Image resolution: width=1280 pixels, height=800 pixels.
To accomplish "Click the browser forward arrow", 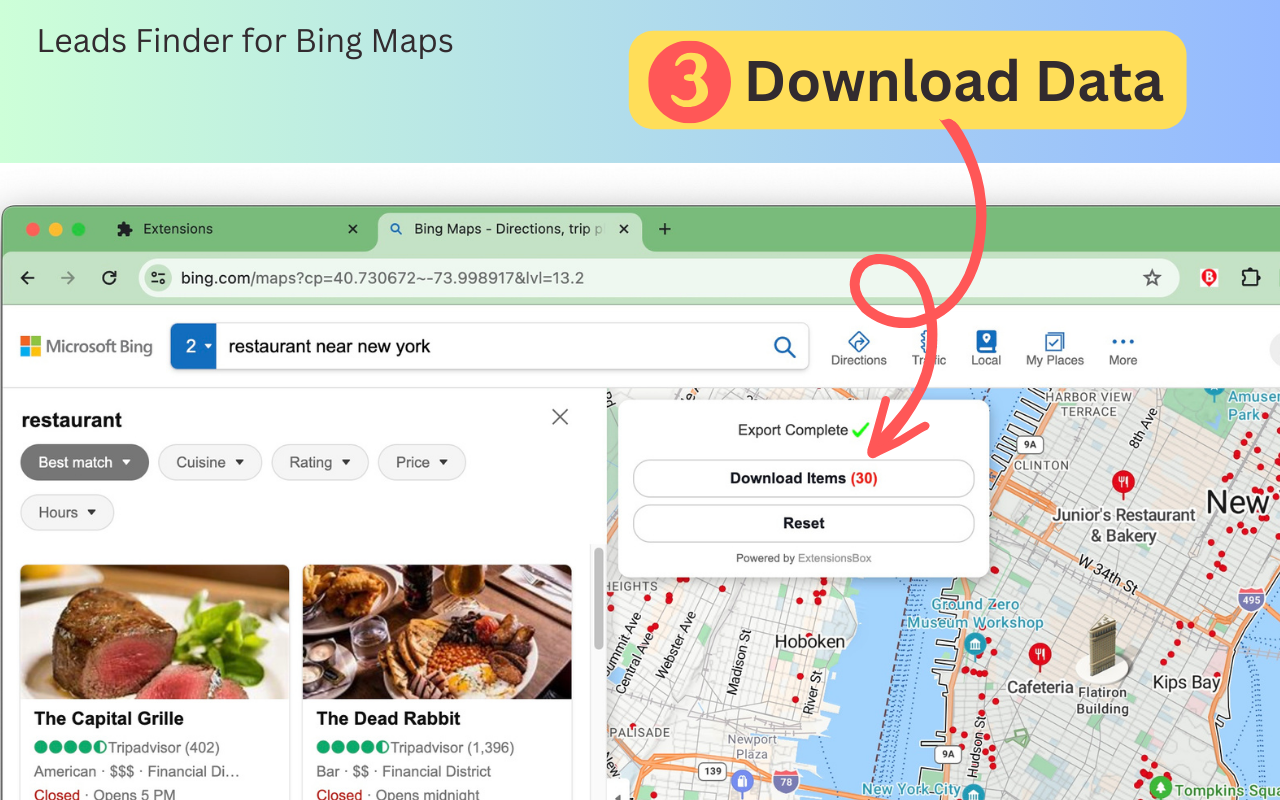I will (x=68, y=278).
